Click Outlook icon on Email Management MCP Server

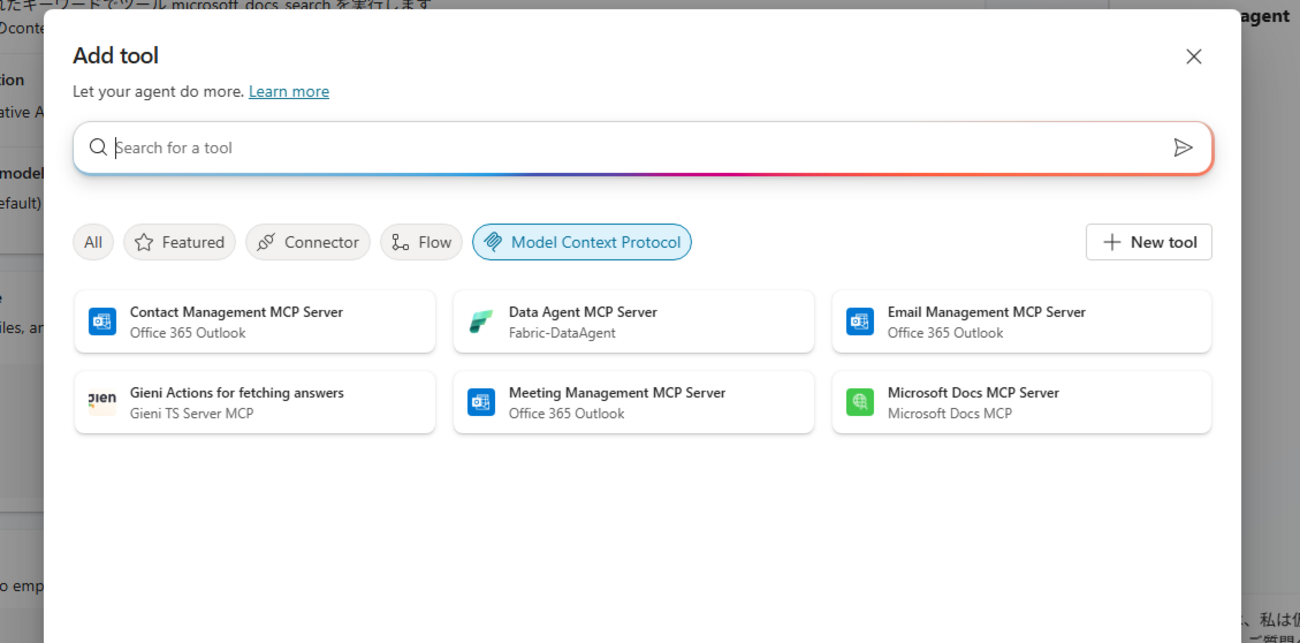point(860,322)
